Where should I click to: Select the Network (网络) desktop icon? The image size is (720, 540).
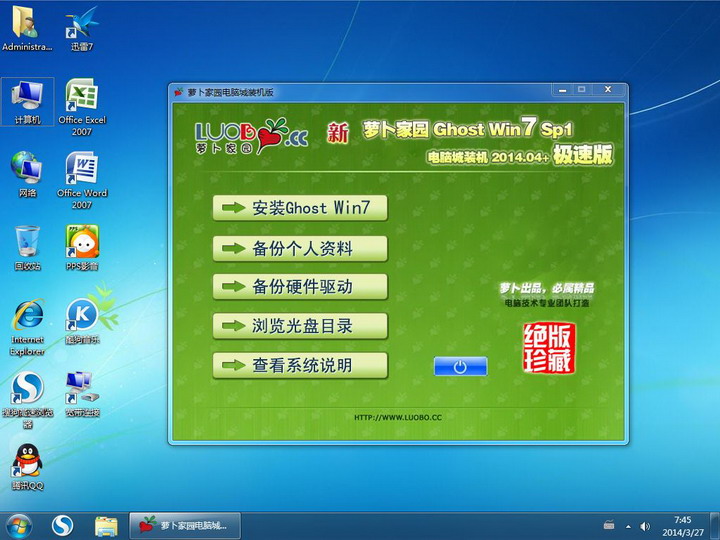pyautogui.click(x=28, y=174)
